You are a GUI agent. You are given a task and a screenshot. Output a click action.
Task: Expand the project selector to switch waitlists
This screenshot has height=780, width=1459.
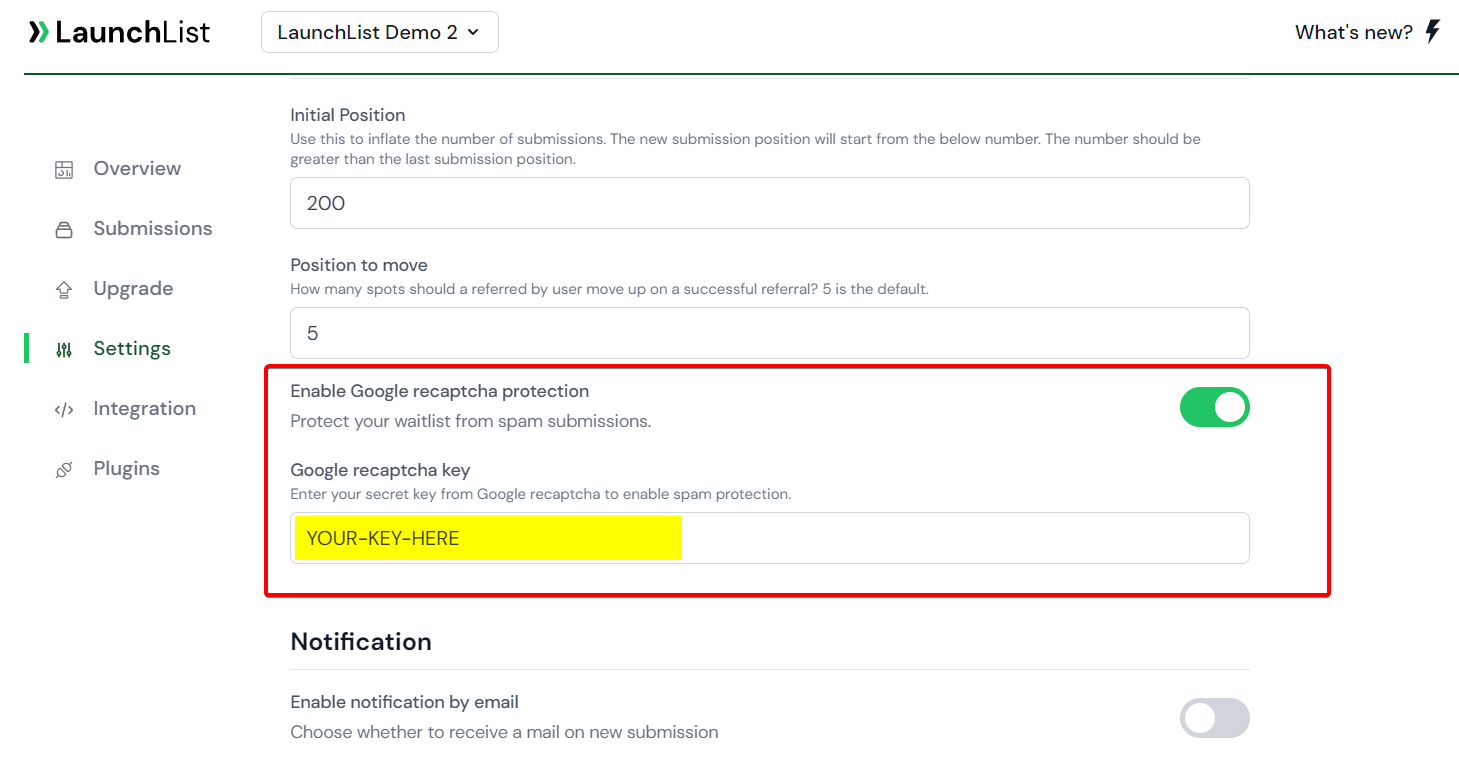[x=379, y=31]
